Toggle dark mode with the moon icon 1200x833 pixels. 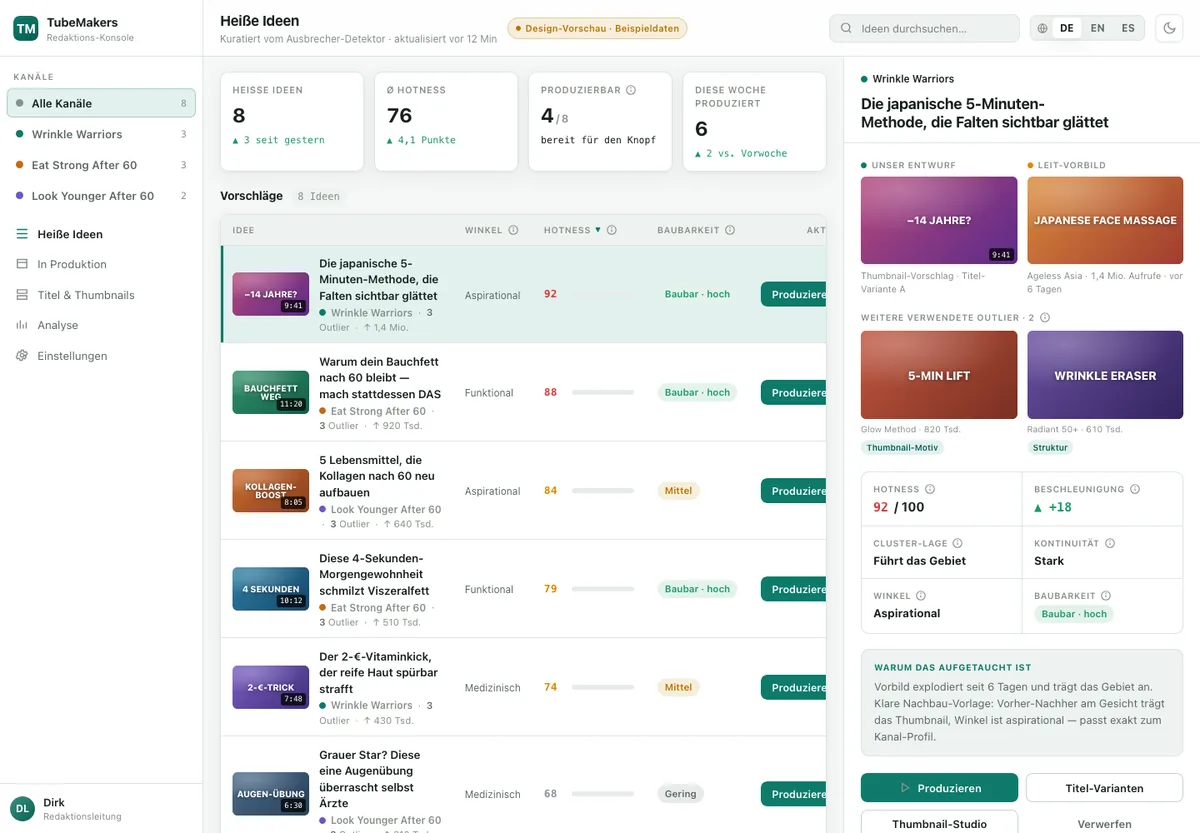click(1168, 28)
